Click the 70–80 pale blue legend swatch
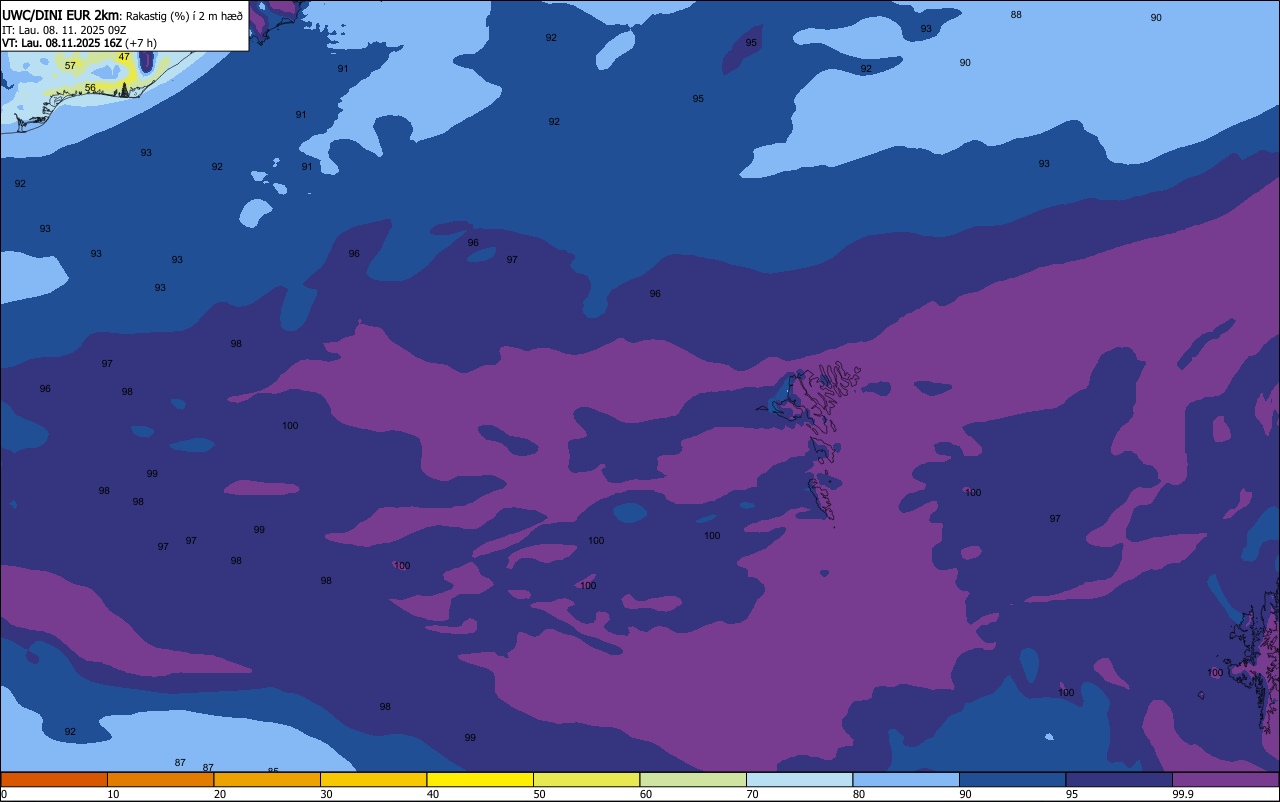Viewport: 1280px width, 802px height. tap(799, 779)
